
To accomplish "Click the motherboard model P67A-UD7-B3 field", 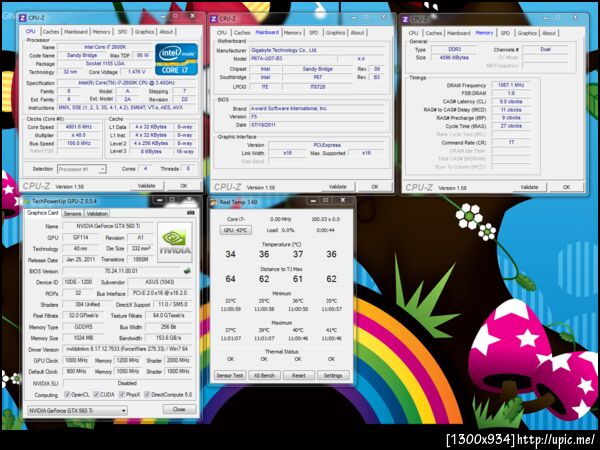I will click(293, 59).
